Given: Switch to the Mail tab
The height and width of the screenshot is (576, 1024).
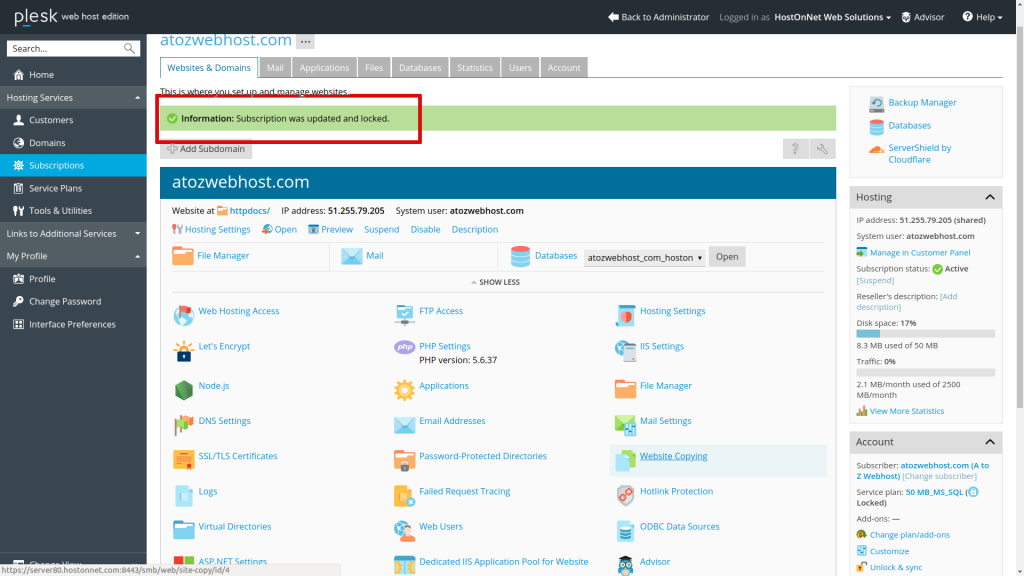Looking at the screenshot, I should click(275, 67).
